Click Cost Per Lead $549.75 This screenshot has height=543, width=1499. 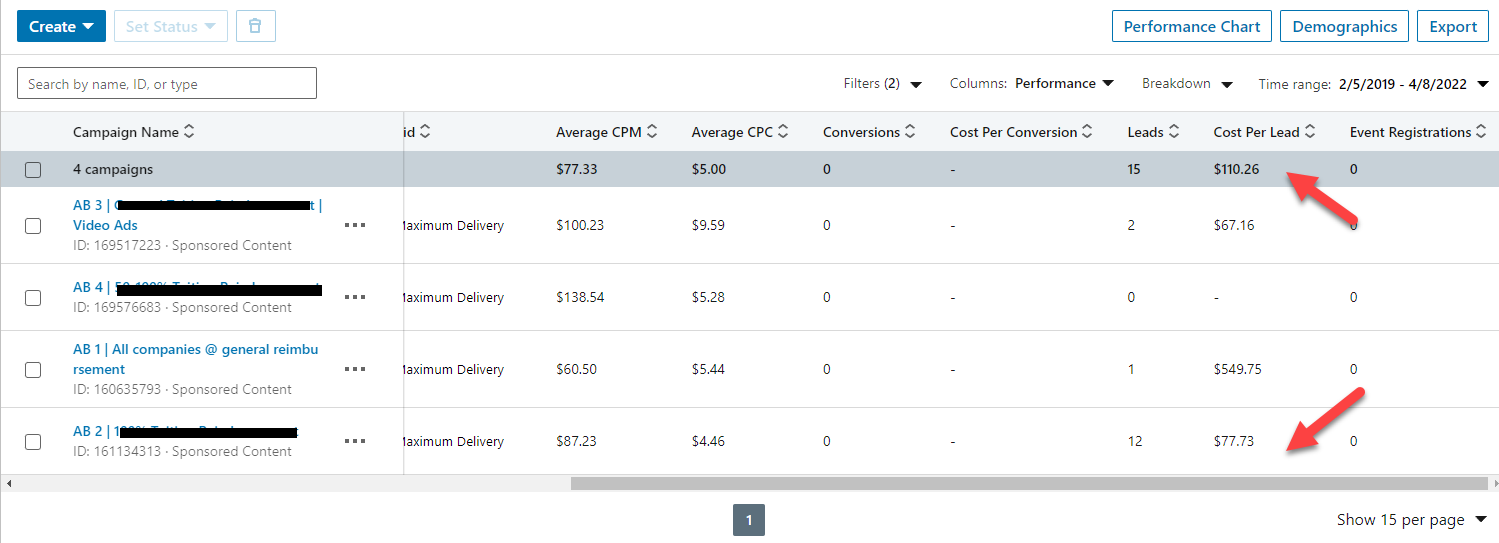pyautogui.click(x=1238, y=369)
